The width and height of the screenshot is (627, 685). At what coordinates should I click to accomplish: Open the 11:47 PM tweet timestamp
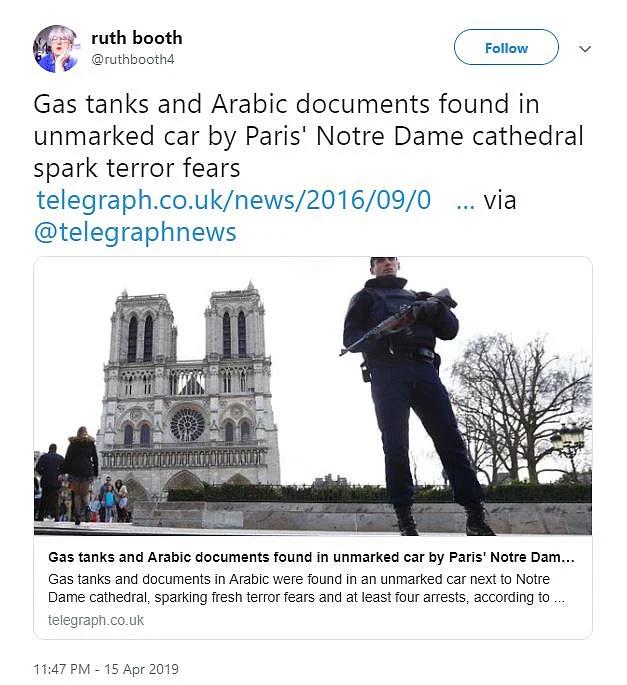(64, 669)
